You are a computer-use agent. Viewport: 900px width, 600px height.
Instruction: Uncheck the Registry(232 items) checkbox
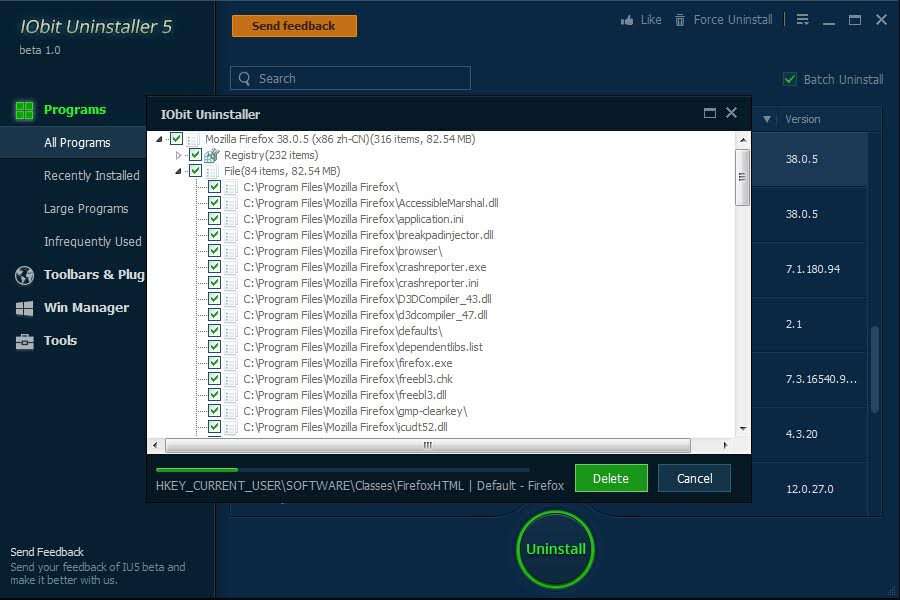(195, 155)
